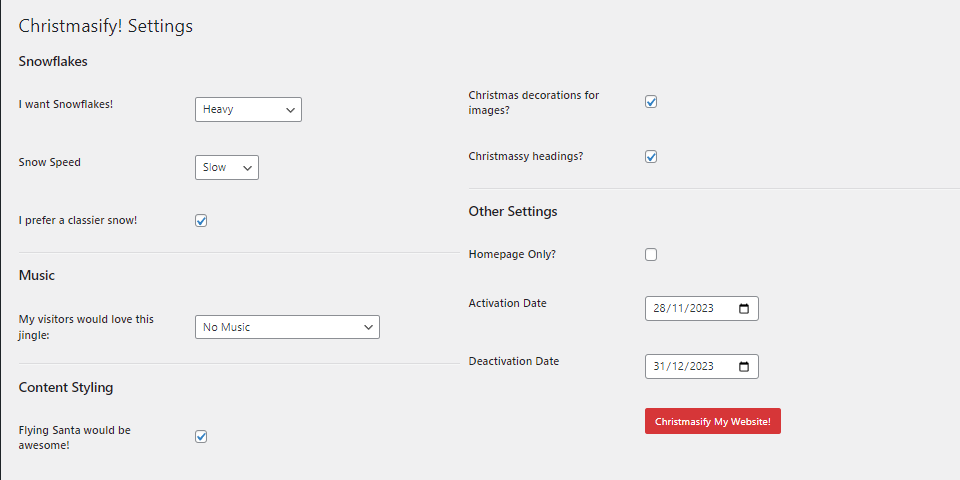
Task: Click the Christmasify! Settings page title
Action: [x=106, y=26]
